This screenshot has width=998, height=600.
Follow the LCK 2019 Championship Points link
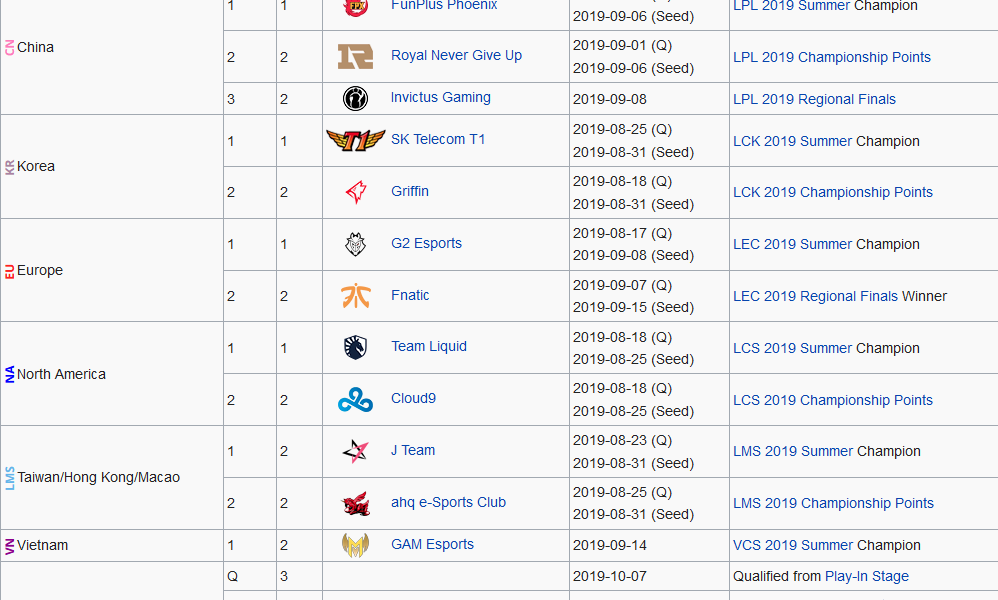(832, 192)
